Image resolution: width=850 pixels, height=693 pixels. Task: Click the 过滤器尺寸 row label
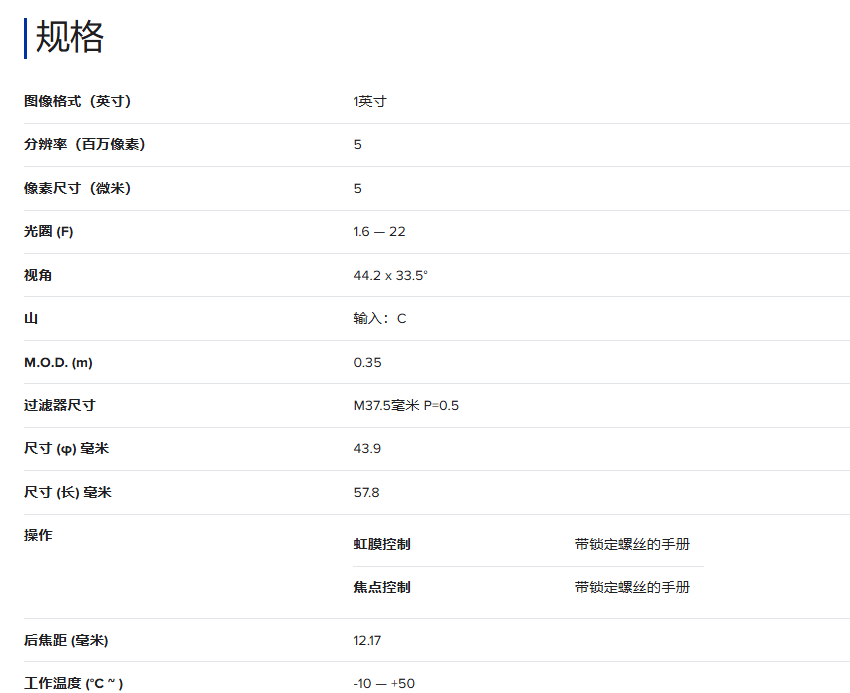[x=60, y=405]
